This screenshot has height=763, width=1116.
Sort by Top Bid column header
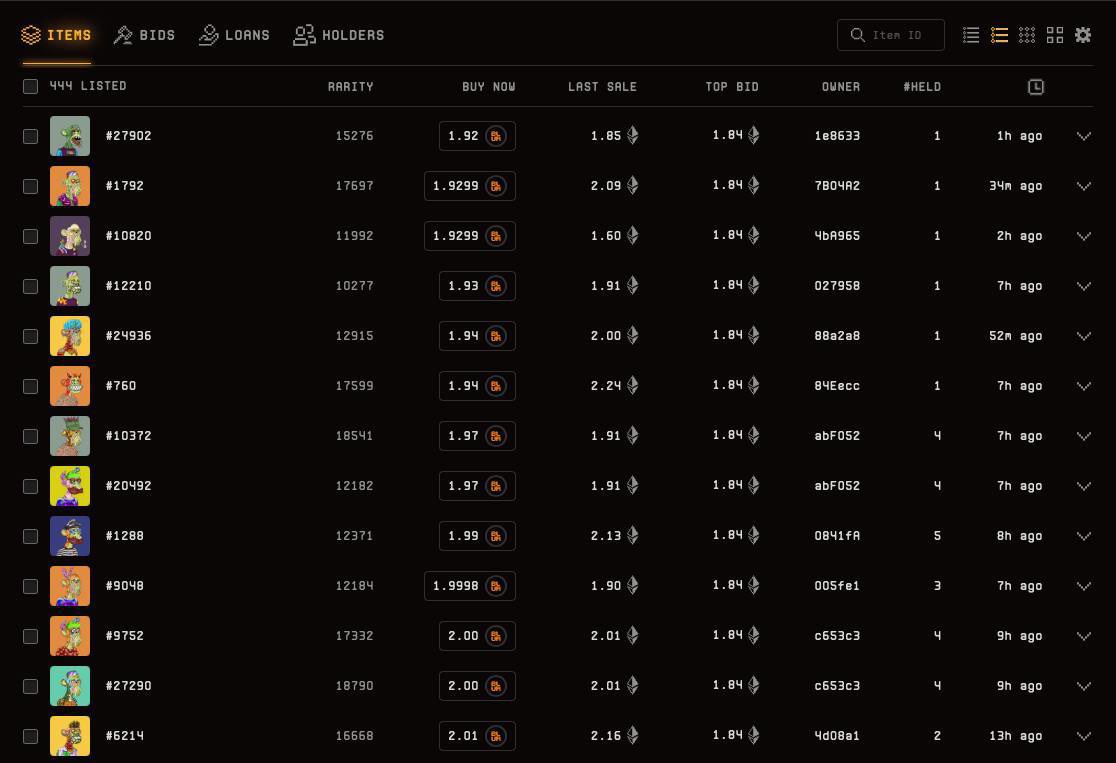point(732,87)
